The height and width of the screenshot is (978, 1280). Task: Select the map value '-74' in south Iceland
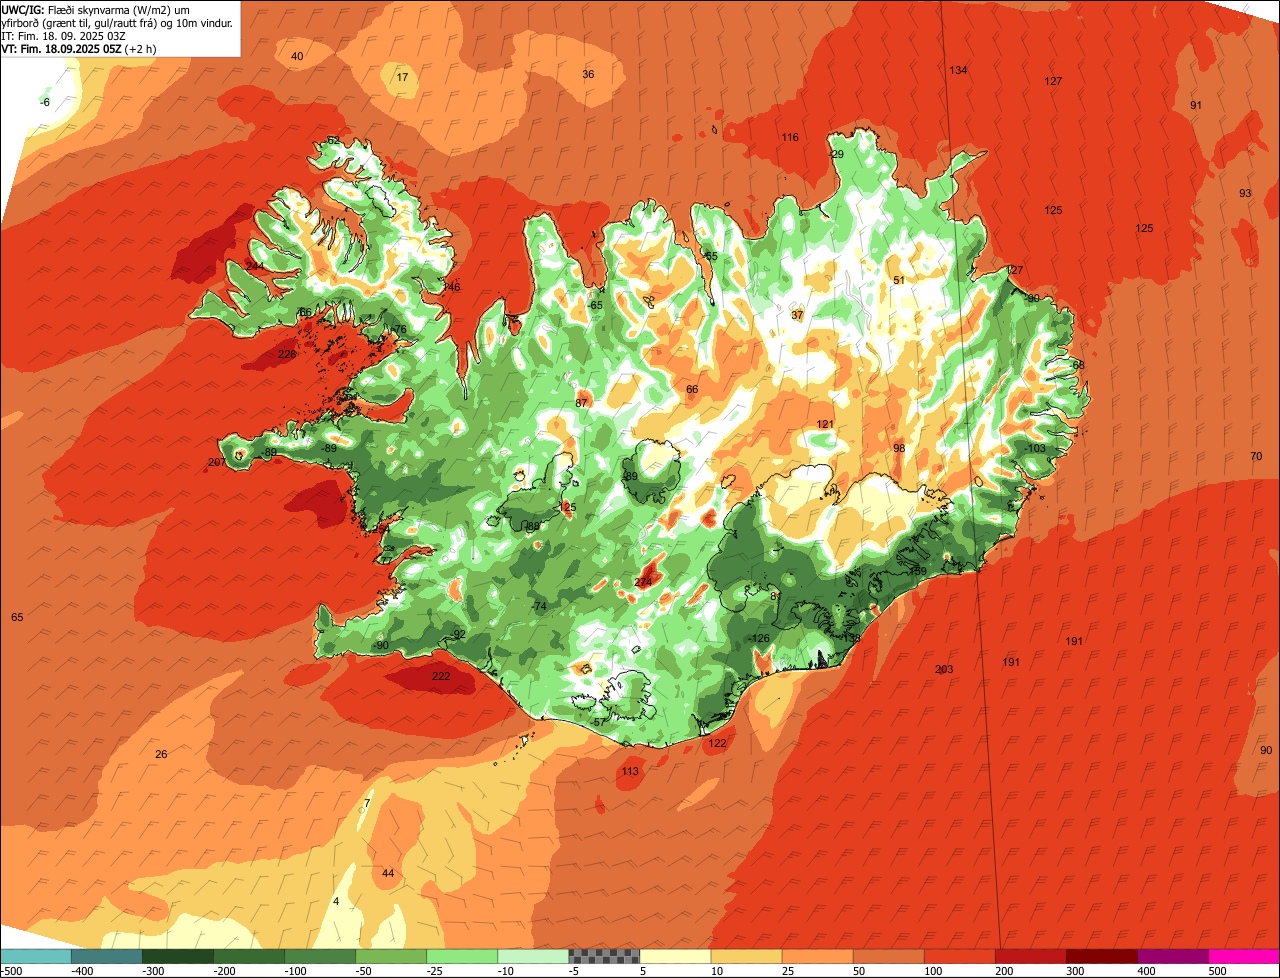[540, 608]
